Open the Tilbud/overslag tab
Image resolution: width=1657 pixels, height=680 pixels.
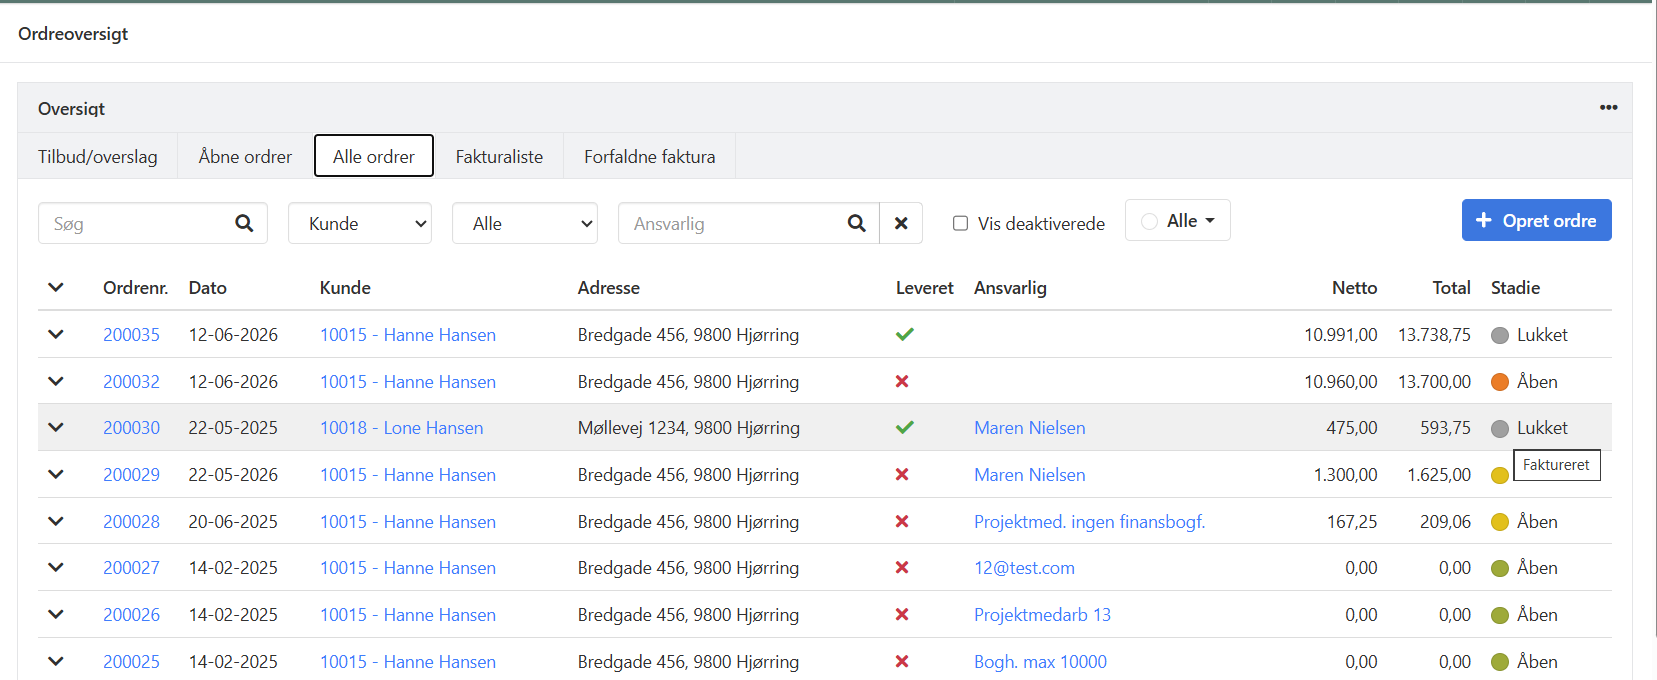click(98, 156)
